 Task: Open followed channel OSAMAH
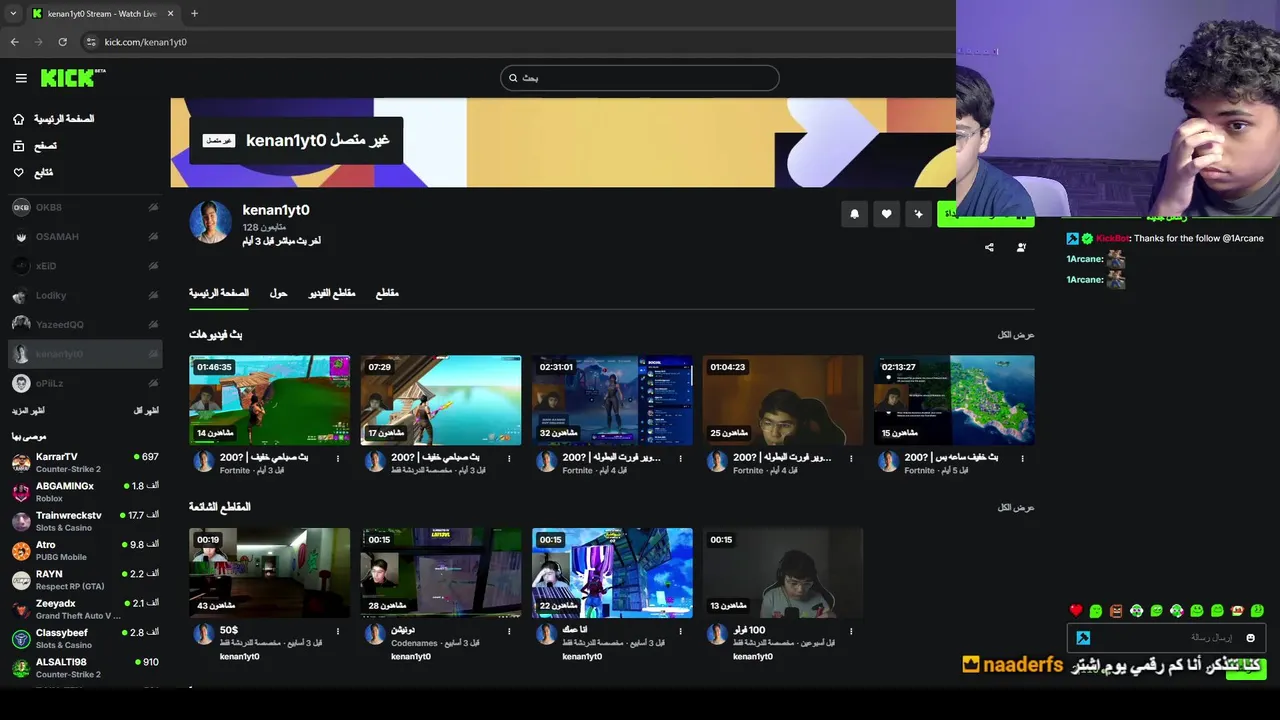pos(85,237)
